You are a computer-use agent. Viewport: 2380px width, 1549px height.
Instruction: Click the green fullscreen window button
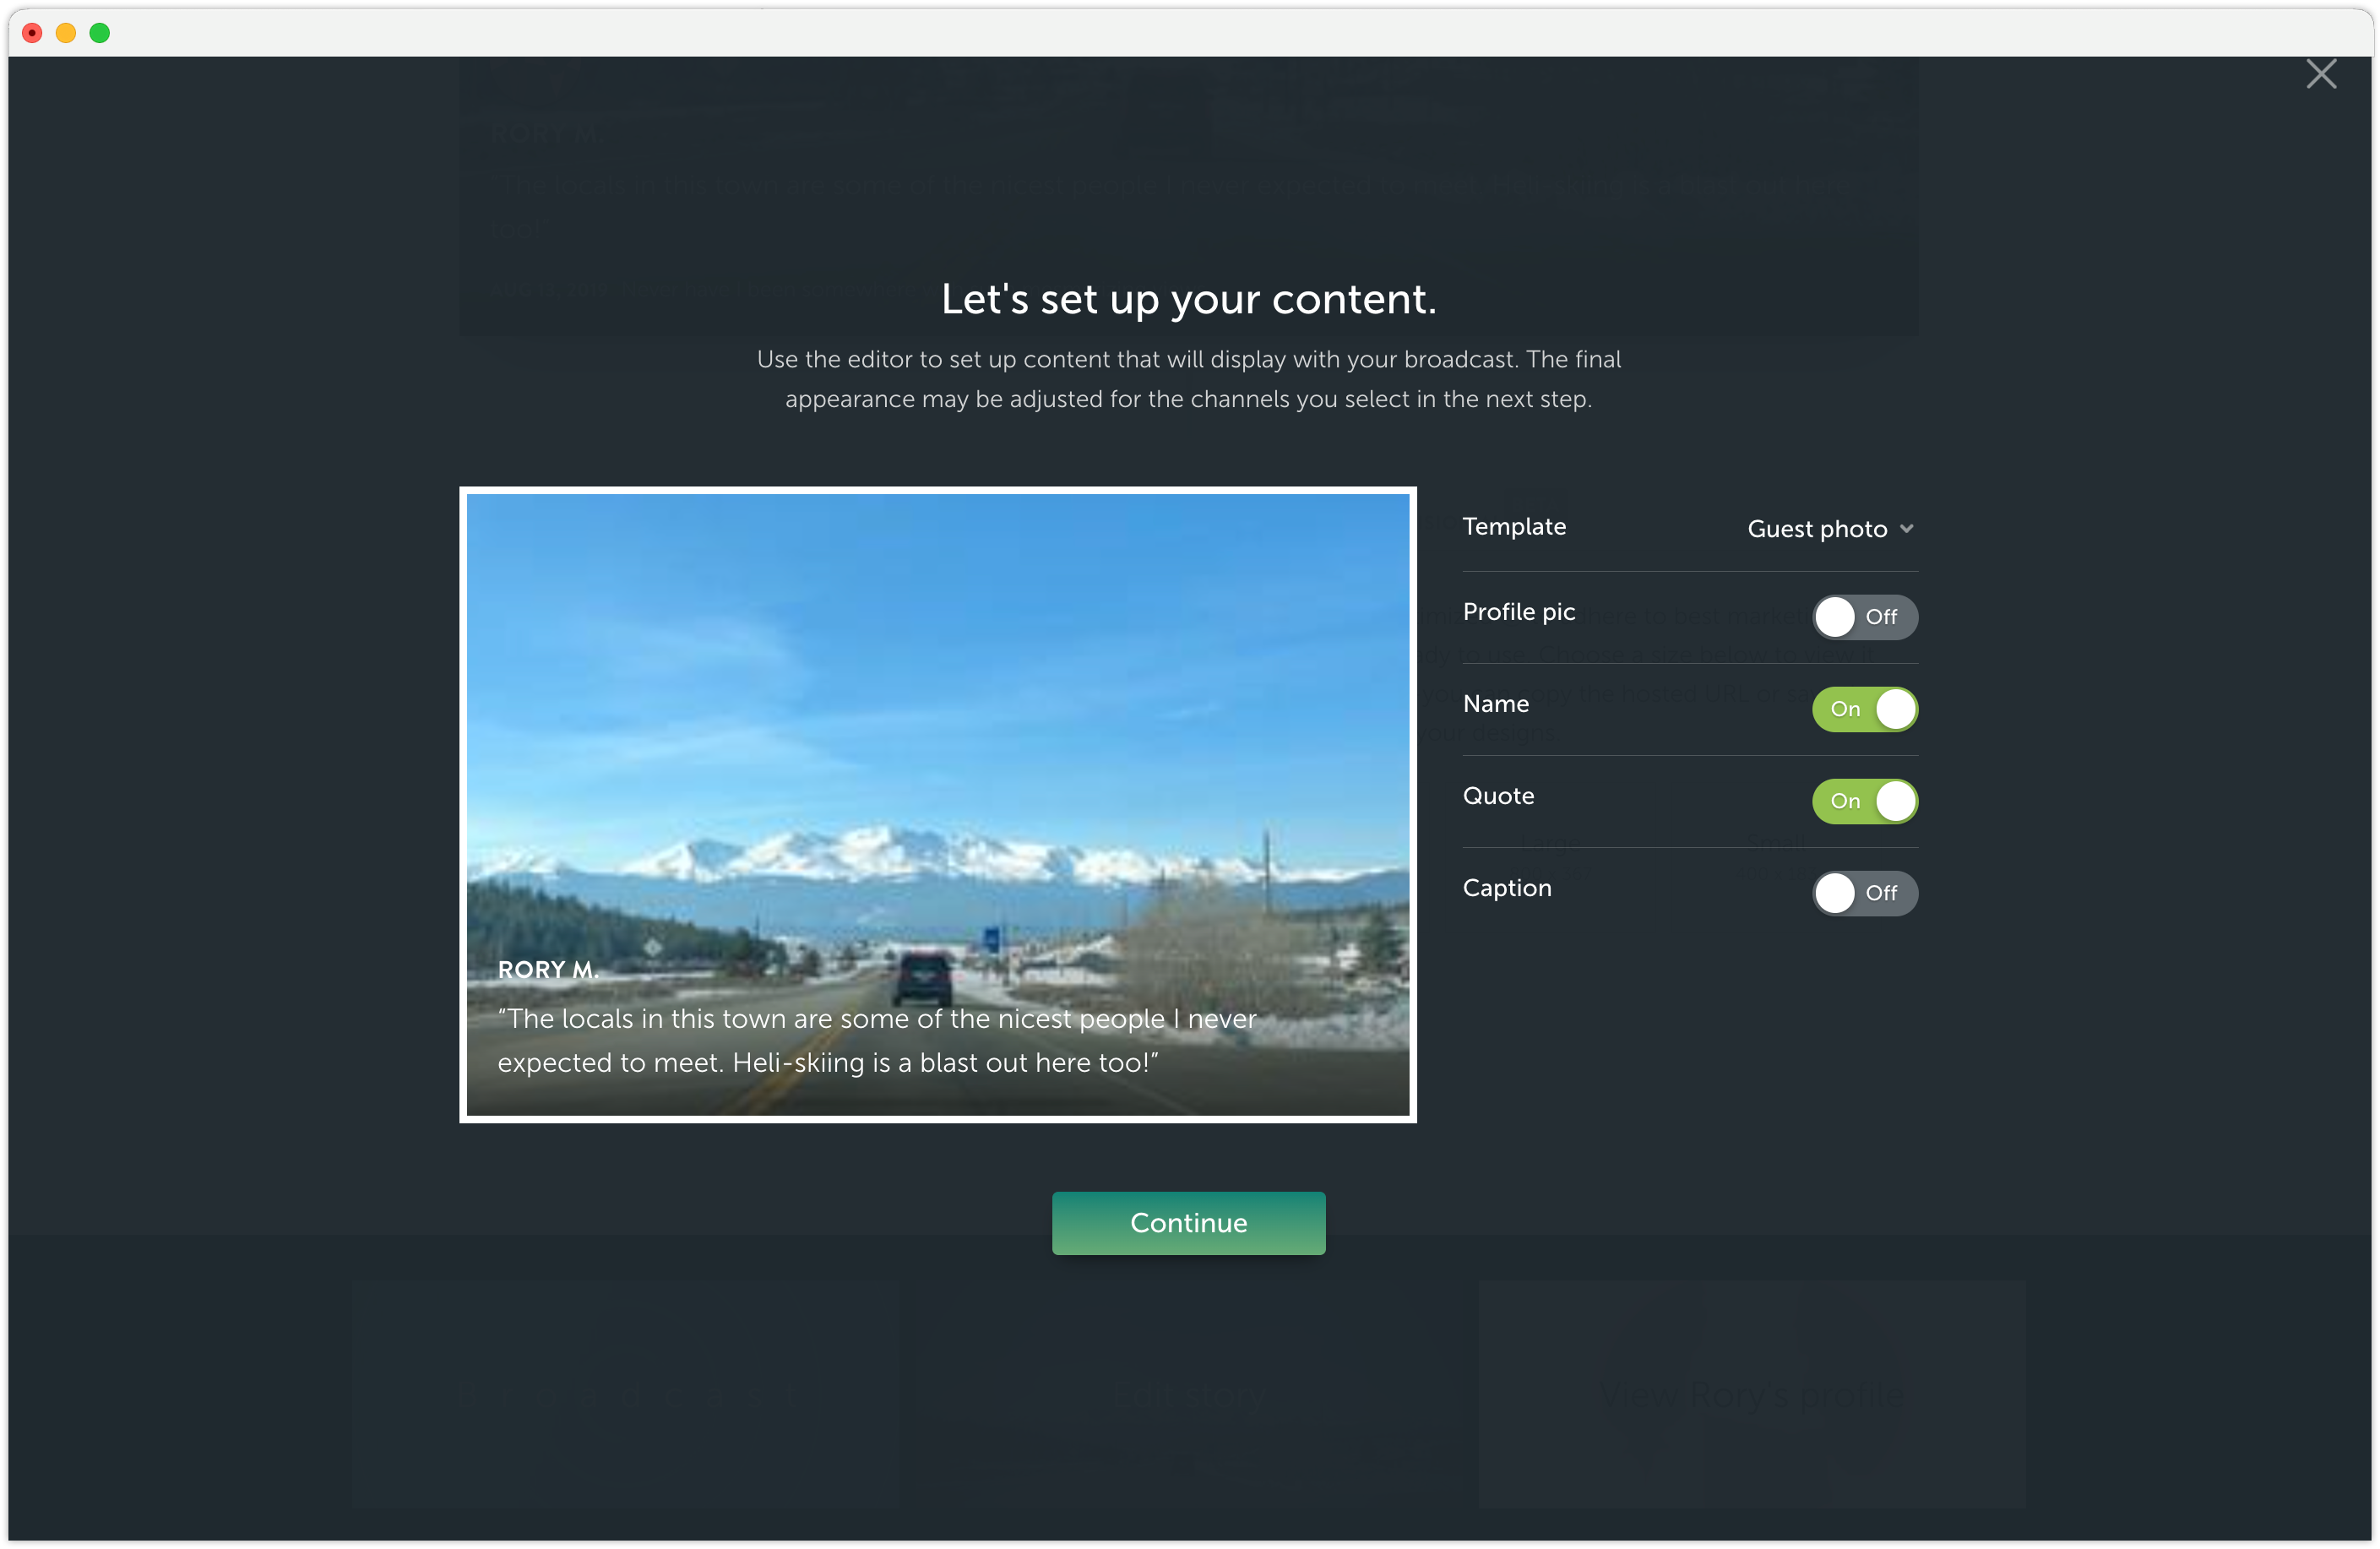click(x=100, y=33)
